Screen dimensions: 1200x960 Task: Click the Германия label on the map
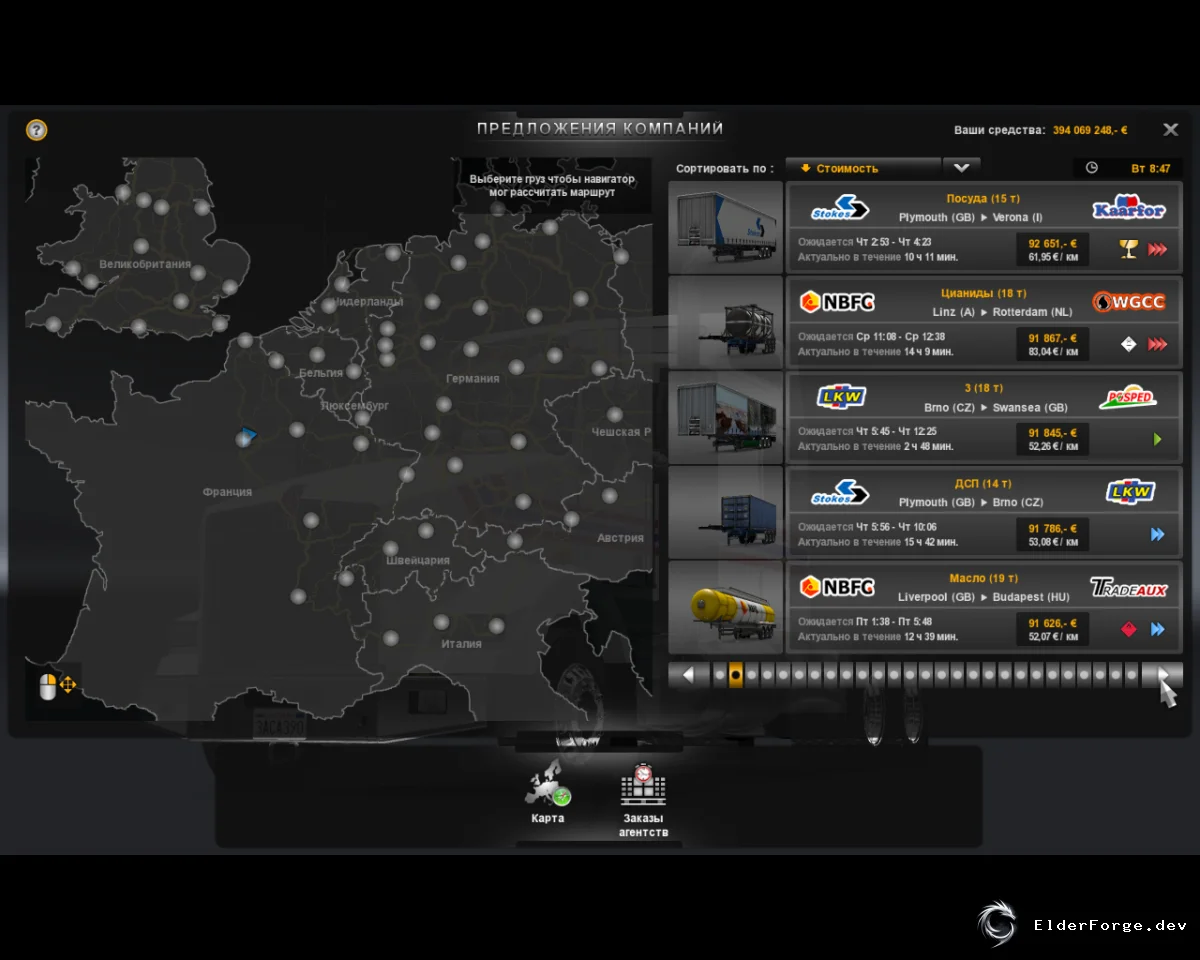click(473, 379)
